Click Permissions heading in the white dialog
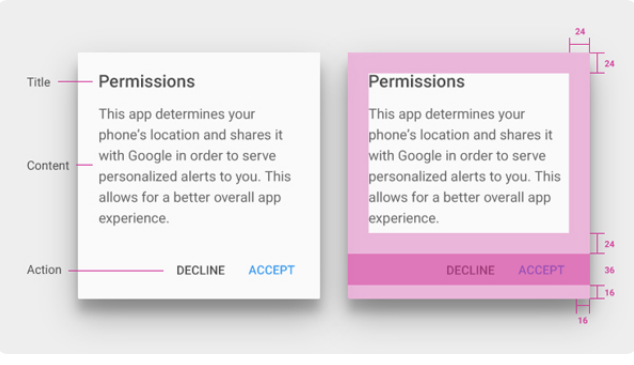Image resolution: width=634 pixels, height=365 pixels. [147, 81]
